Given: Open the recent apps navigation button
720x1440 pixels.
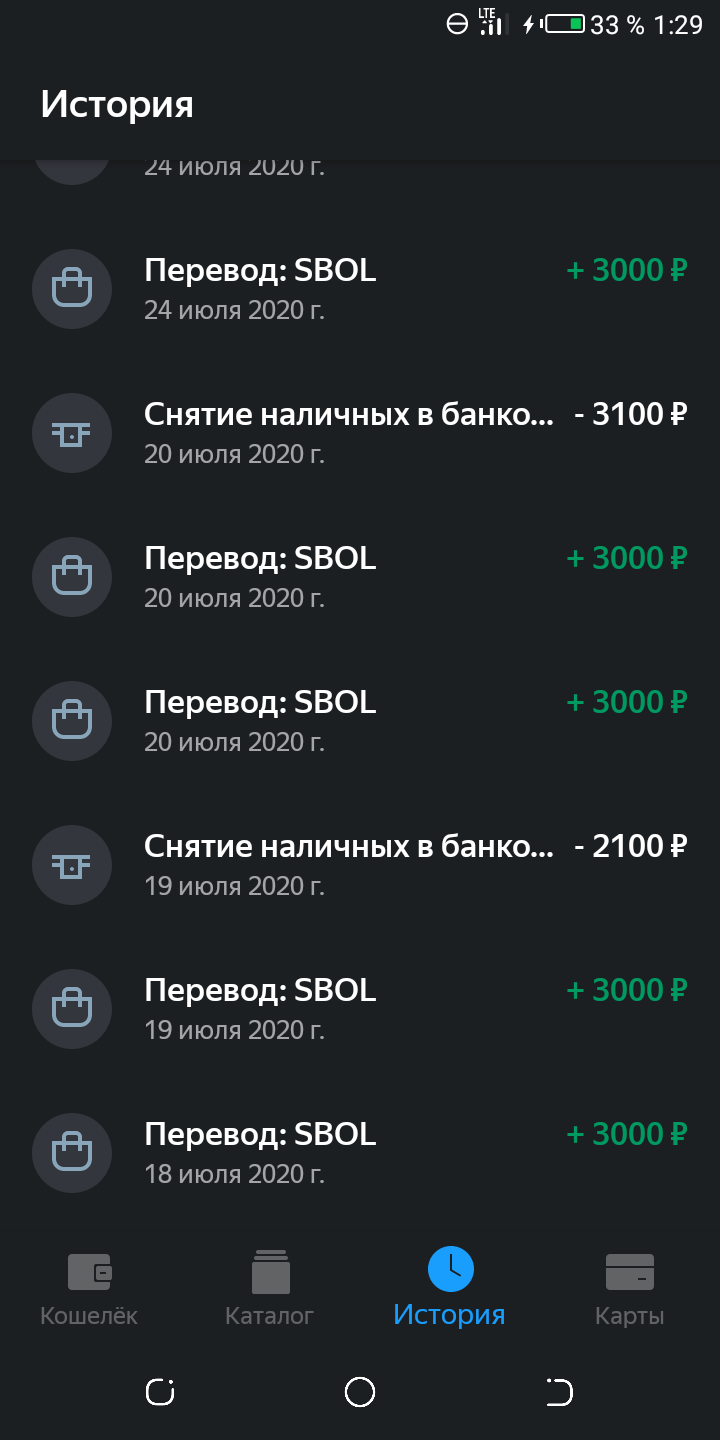Looking at the screenshot, I should point(160,1391).
